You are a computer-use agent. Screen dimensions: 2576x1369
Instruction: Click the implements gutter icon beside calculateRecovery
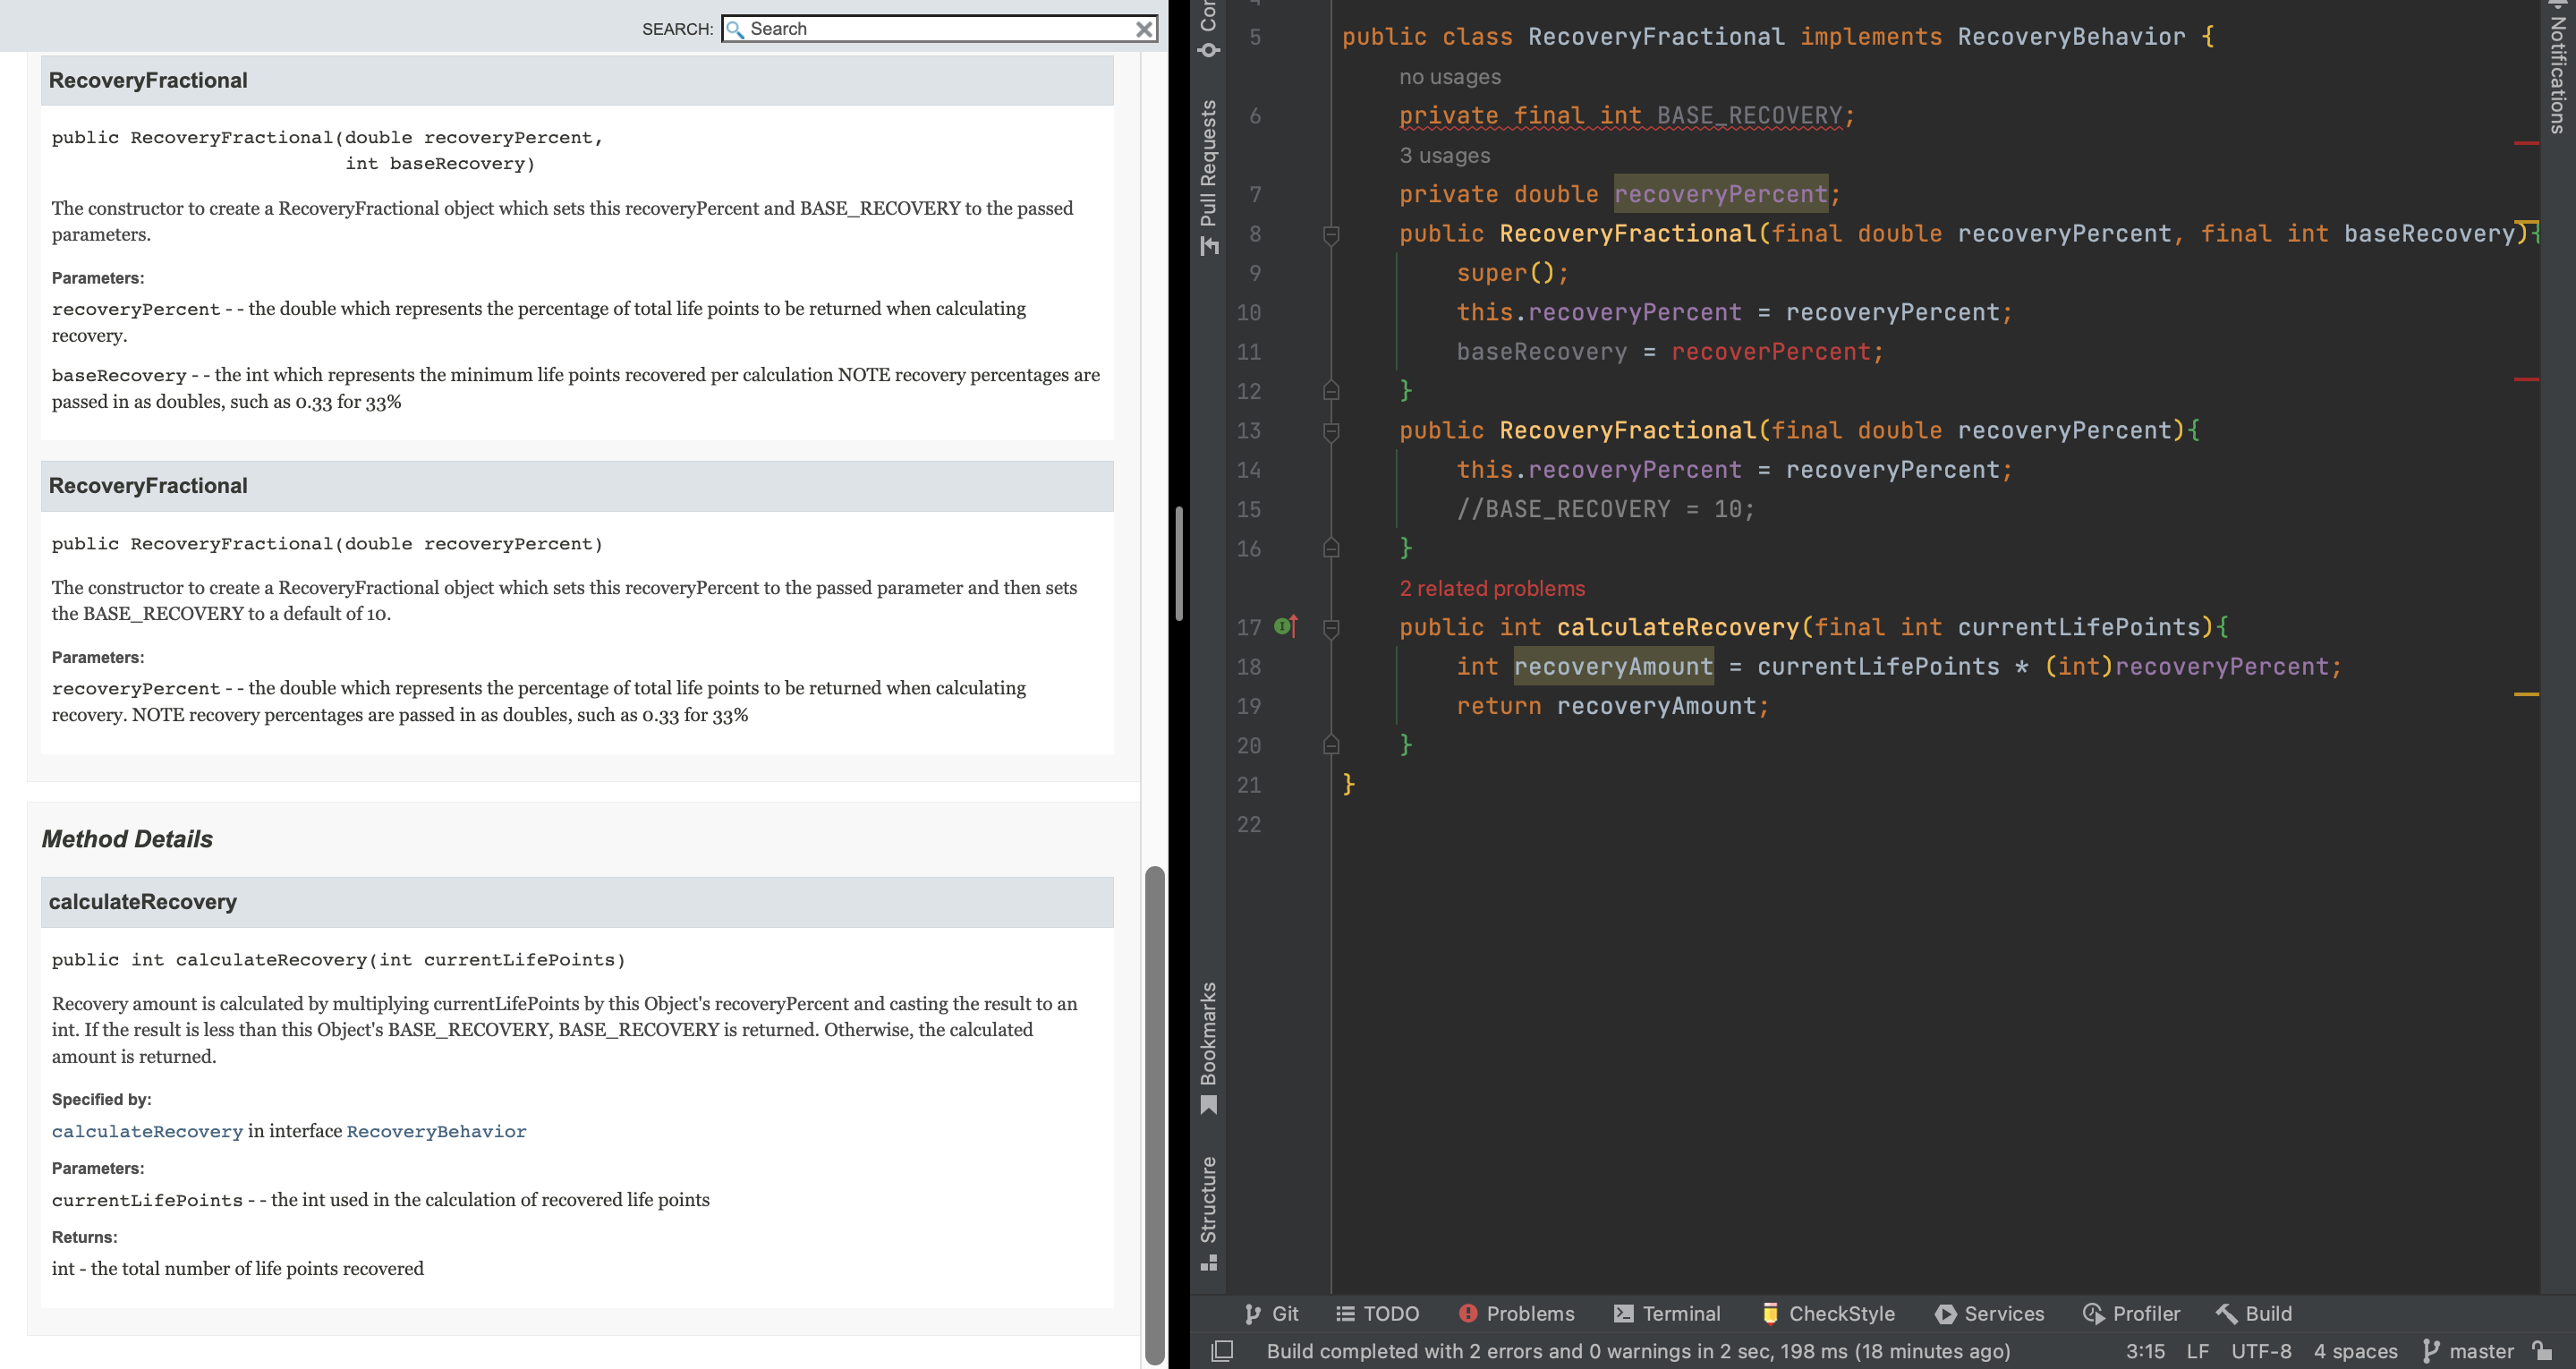point(1286,627)
